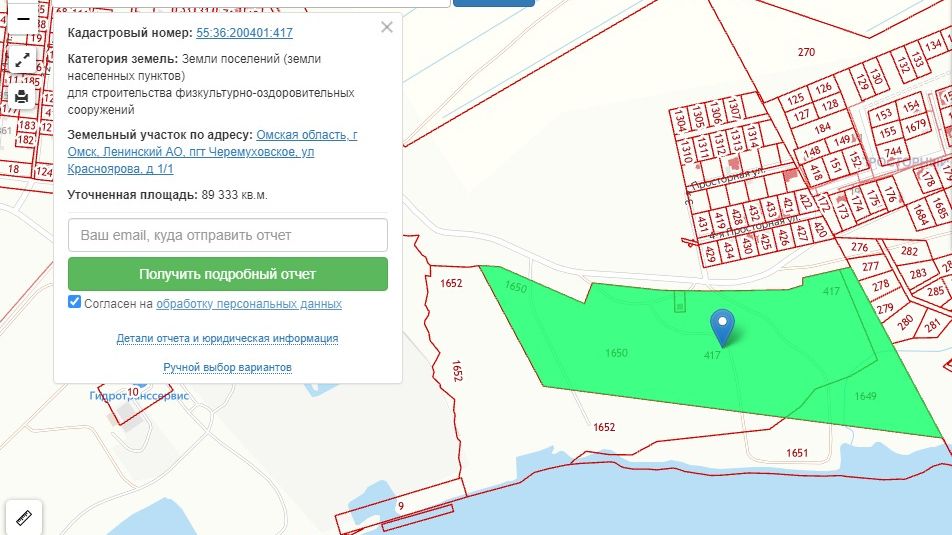Print the map with printer icon
This screenshot has width=952, height=535.
(22, 97)
